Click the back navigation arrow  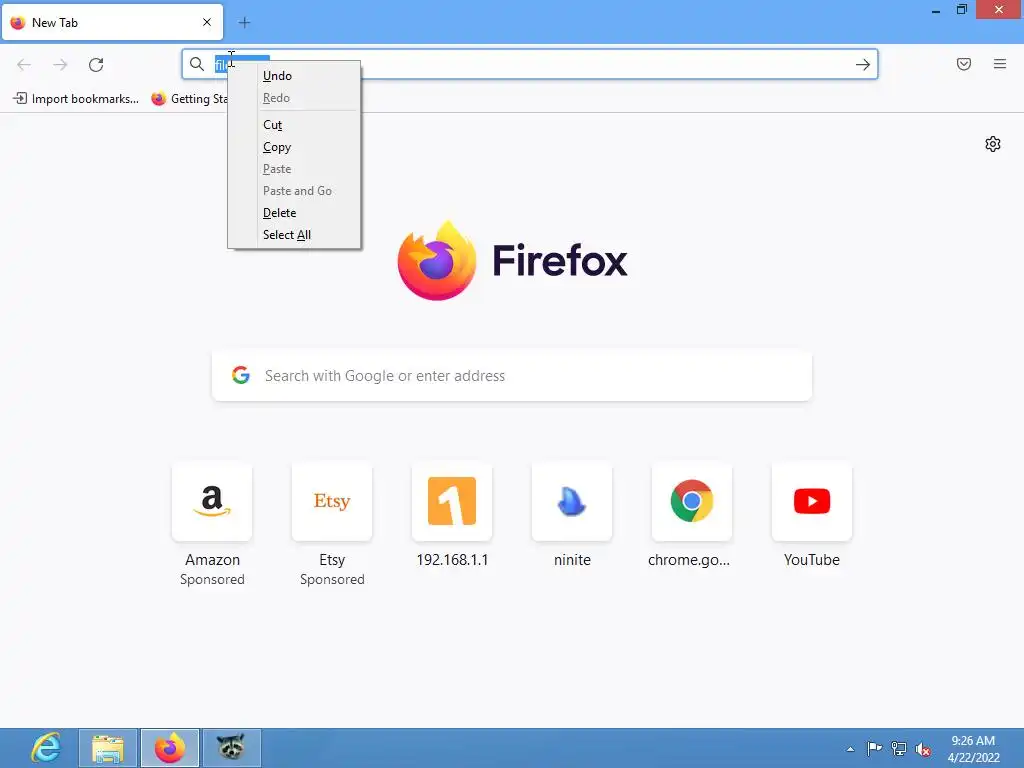tap(24, 65)
